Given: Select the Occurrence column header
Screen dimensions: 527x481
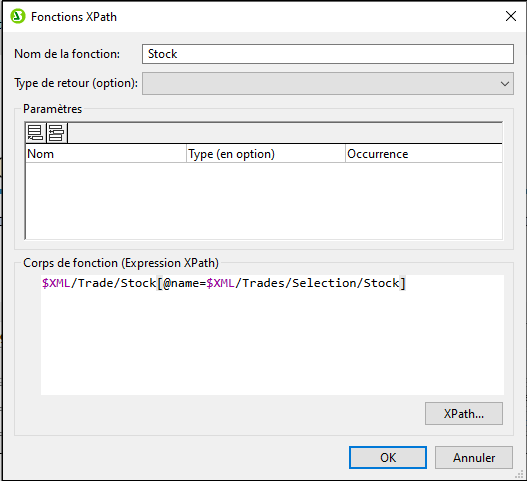Looking at the screenshot, I should click(x=424, y=154).
